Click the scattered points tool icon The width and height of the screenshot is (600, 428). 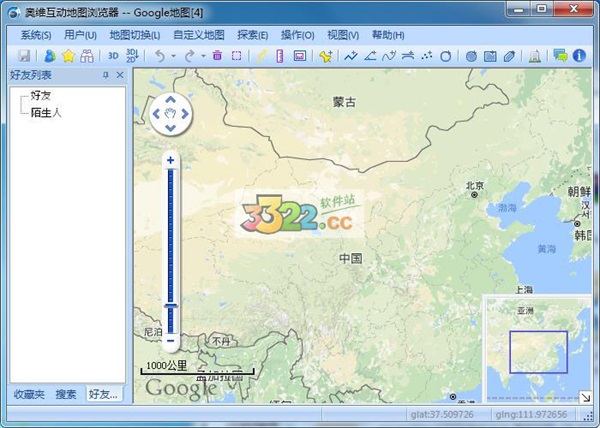point(427,56)
